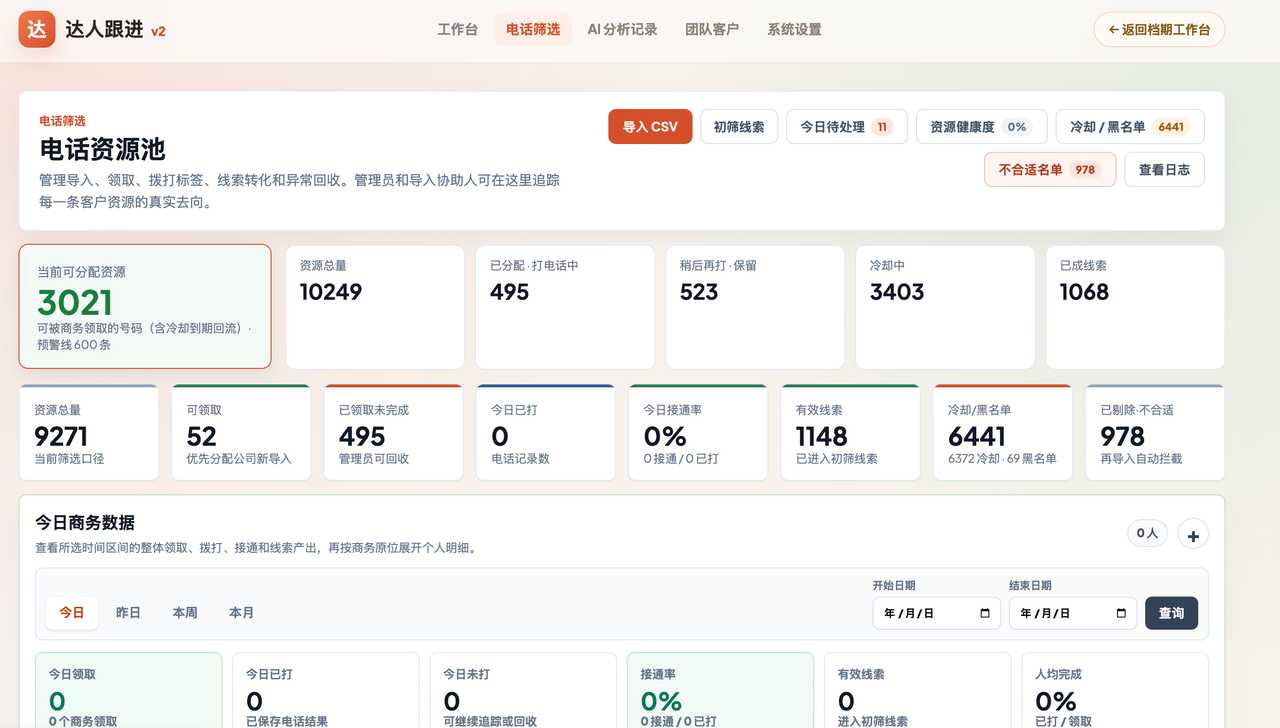Open 今日待处理 11 button

pos(847,127)
